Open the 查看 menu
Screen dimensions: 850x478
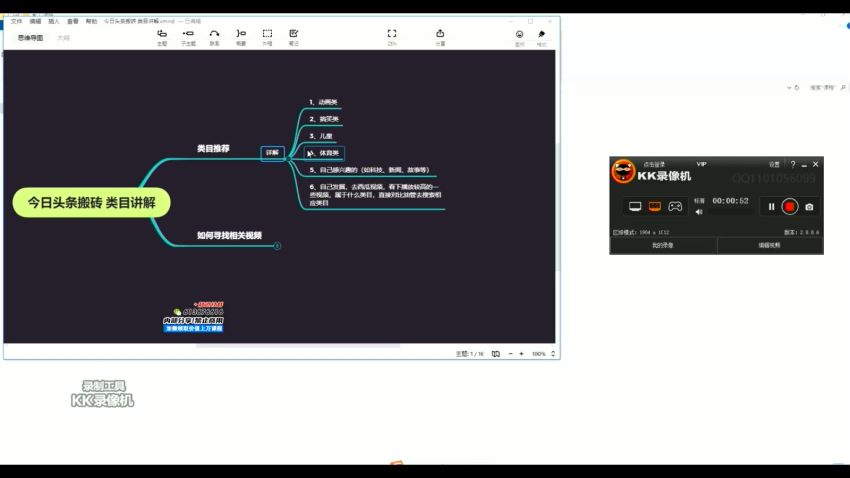point(73,21)
